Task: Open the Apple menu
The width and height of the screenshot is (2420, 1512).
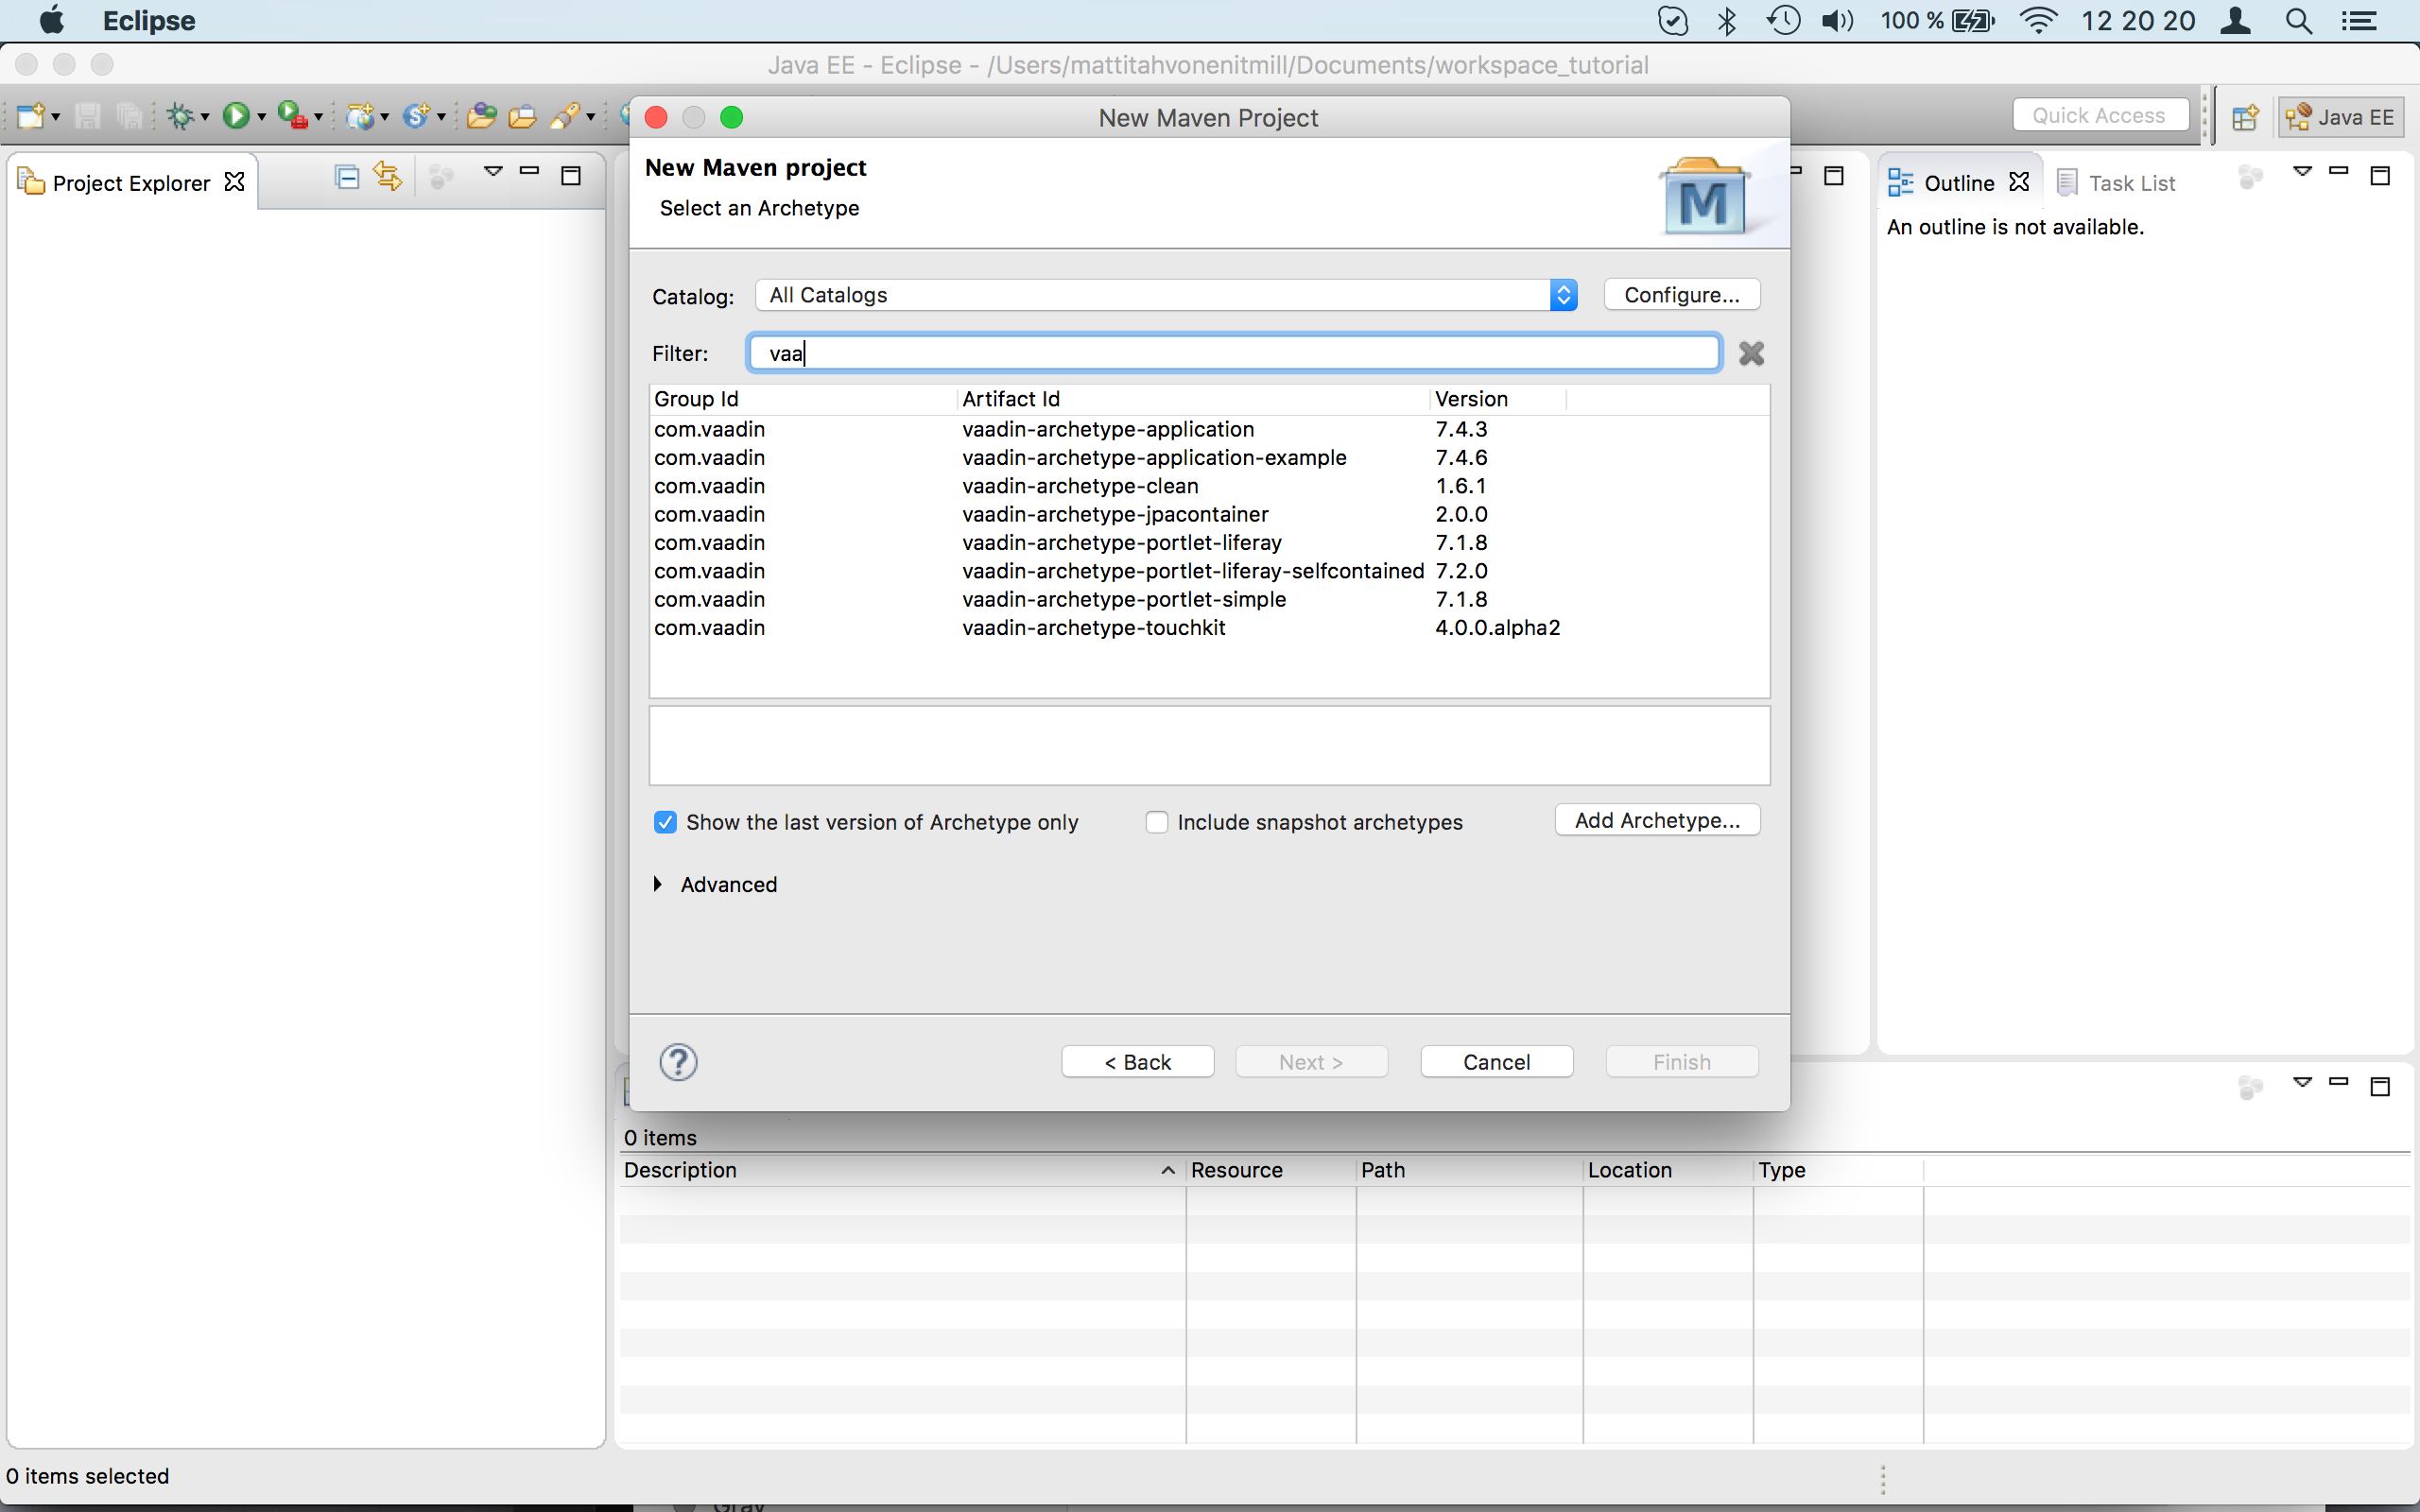Action: (x=51, y=21)
